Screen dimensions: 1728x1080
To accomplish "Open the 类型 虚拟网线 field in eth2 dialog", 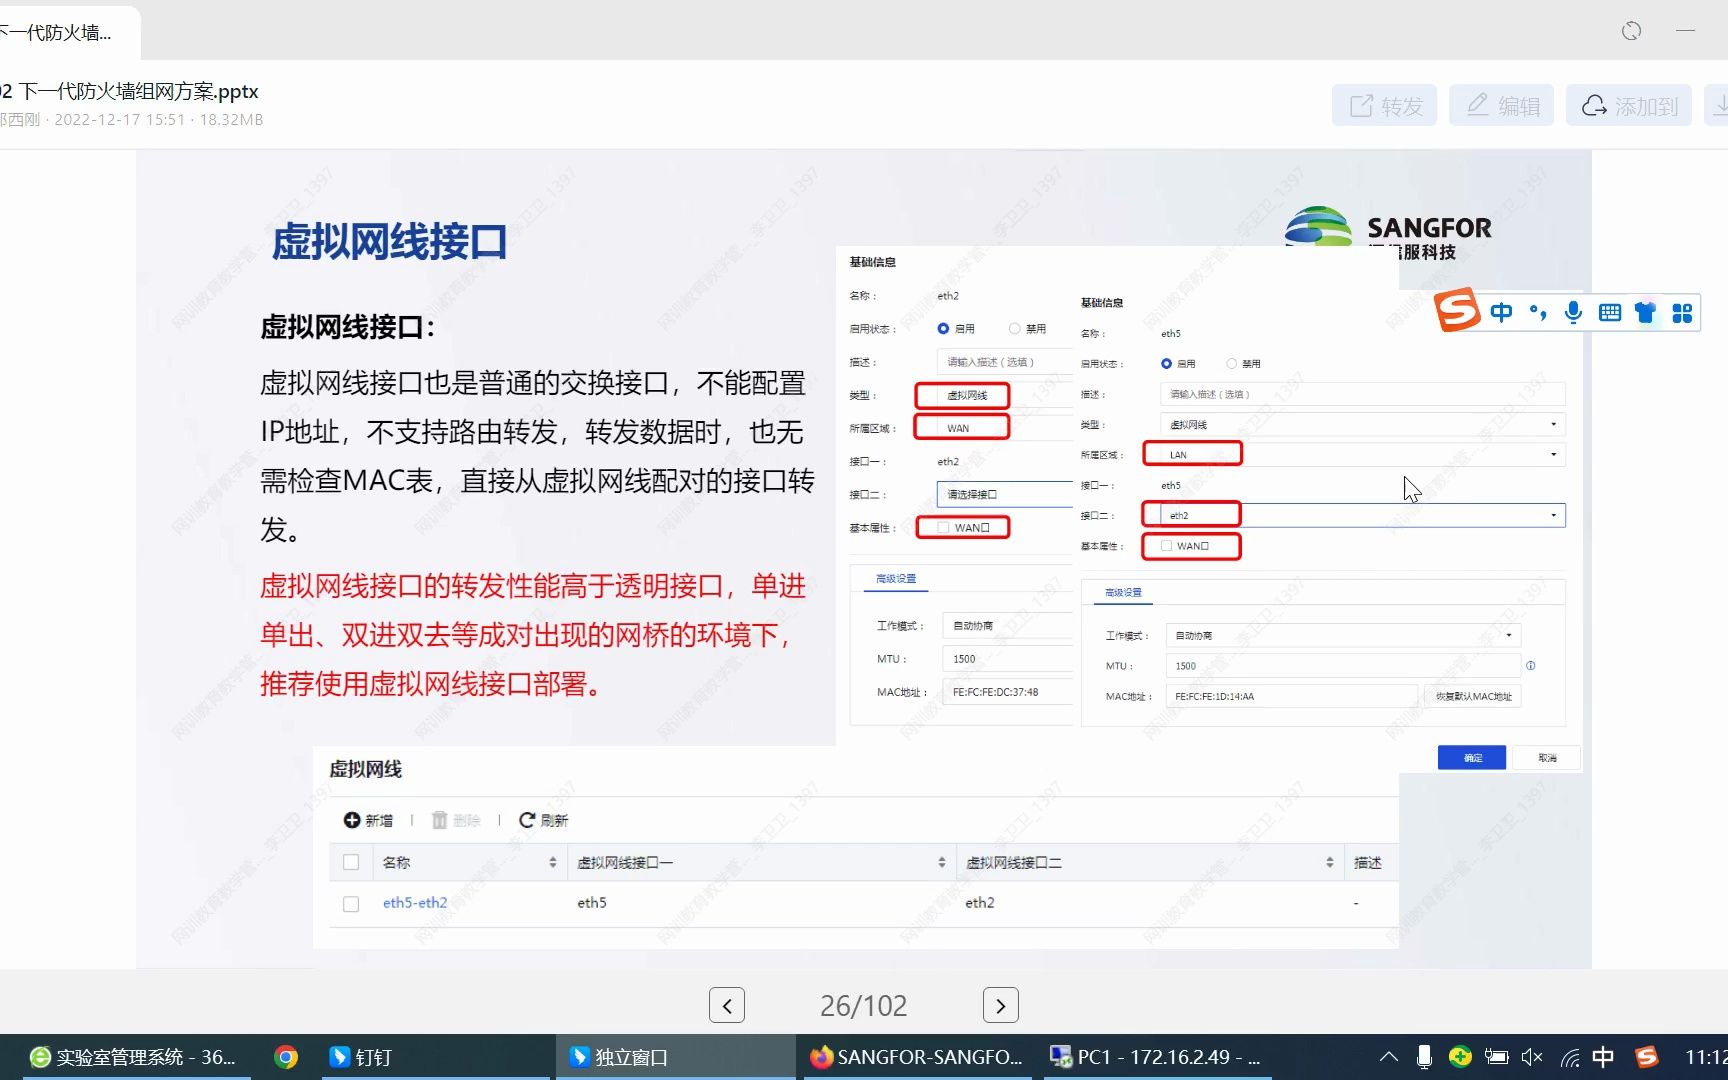I will pos(1004,395).
